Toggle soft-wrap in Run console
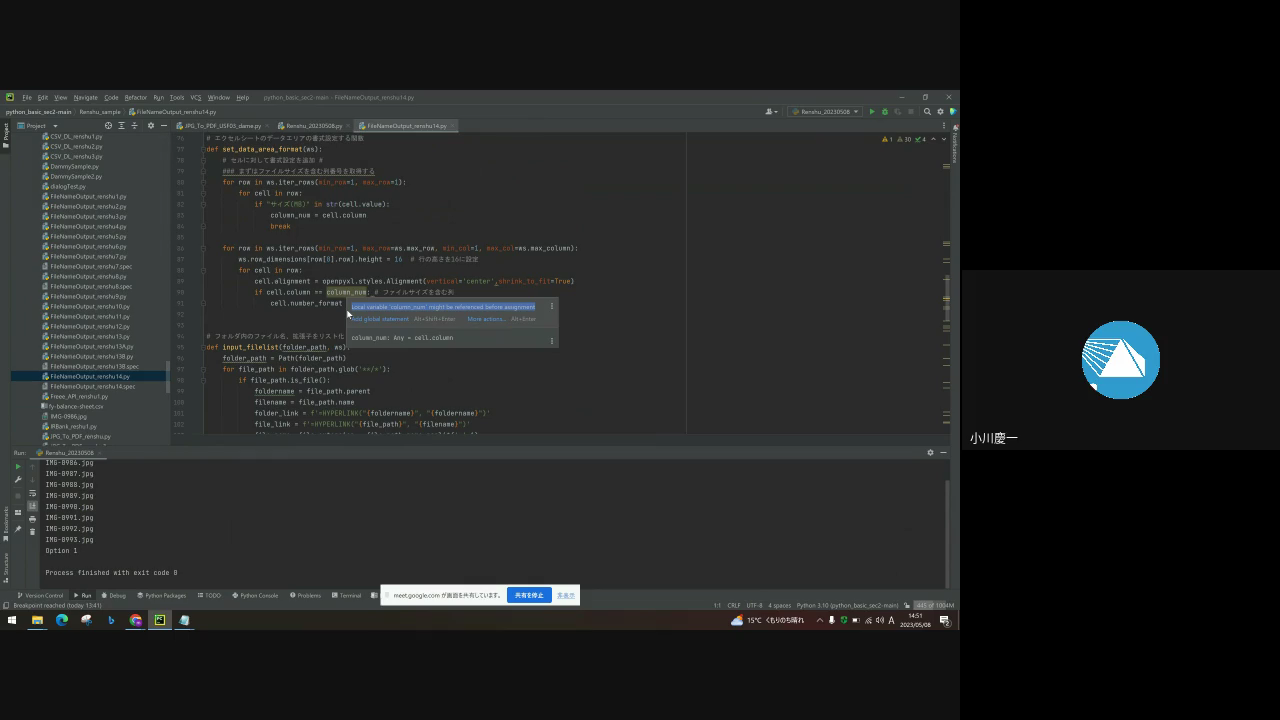This screenshot has height=720, width=1280. pos(32,493)
